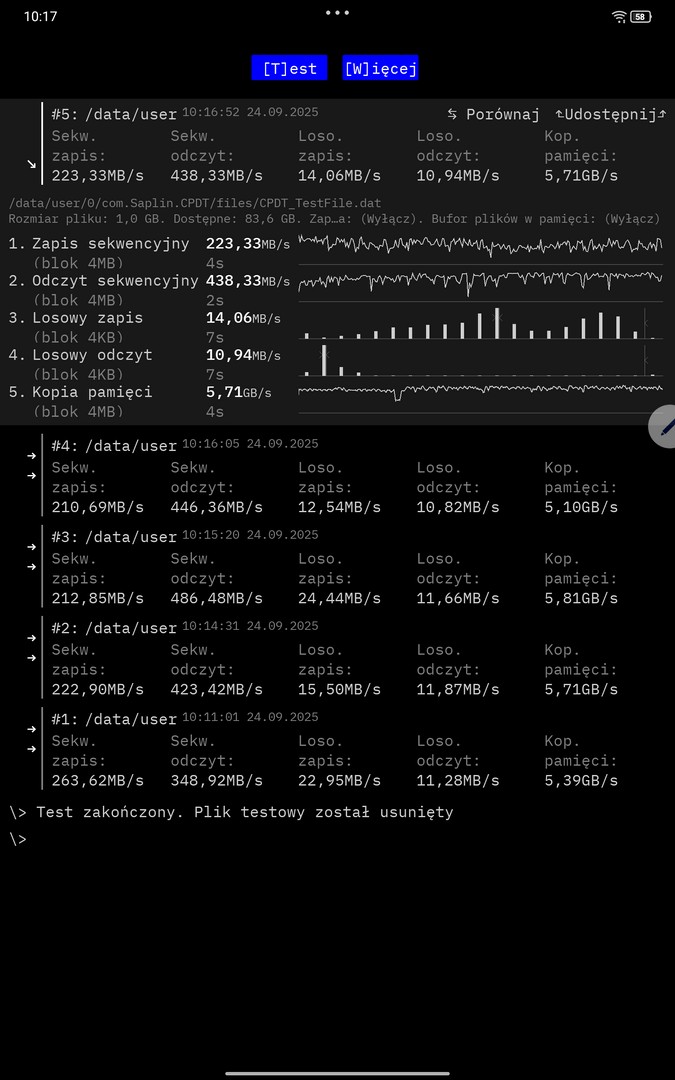Screen dimensions: 675x1080
Task: Expand test #1 result details
Action: [31, 738]
